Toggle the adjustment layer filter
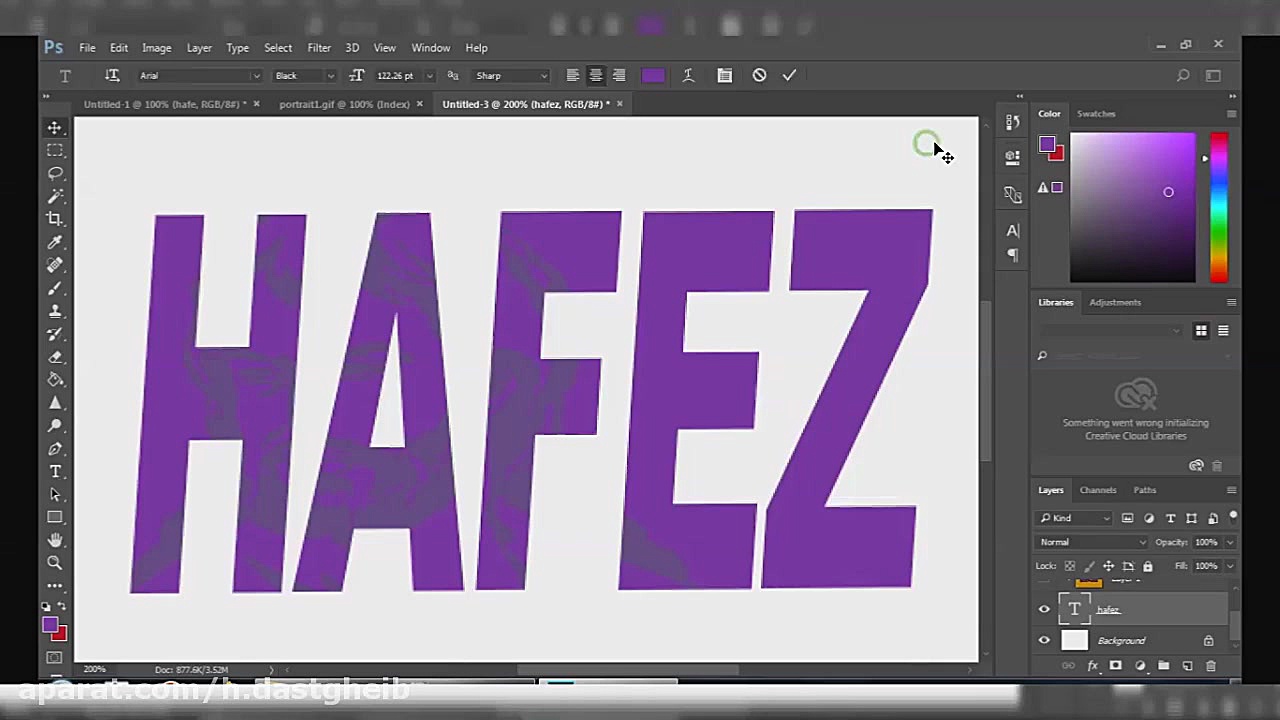The width and height of the screenshot is (1280, 720). (1149, 518)
